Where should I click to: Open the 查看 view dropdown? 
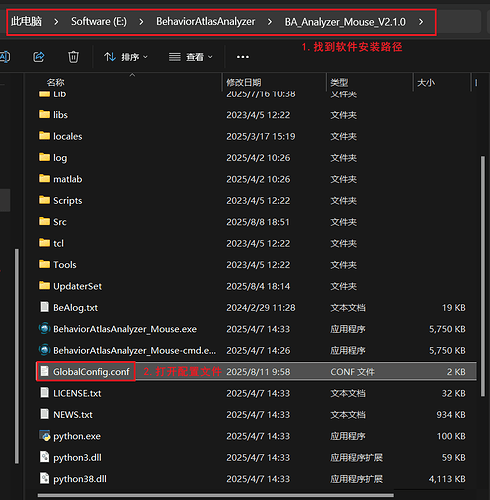(190, 57)
